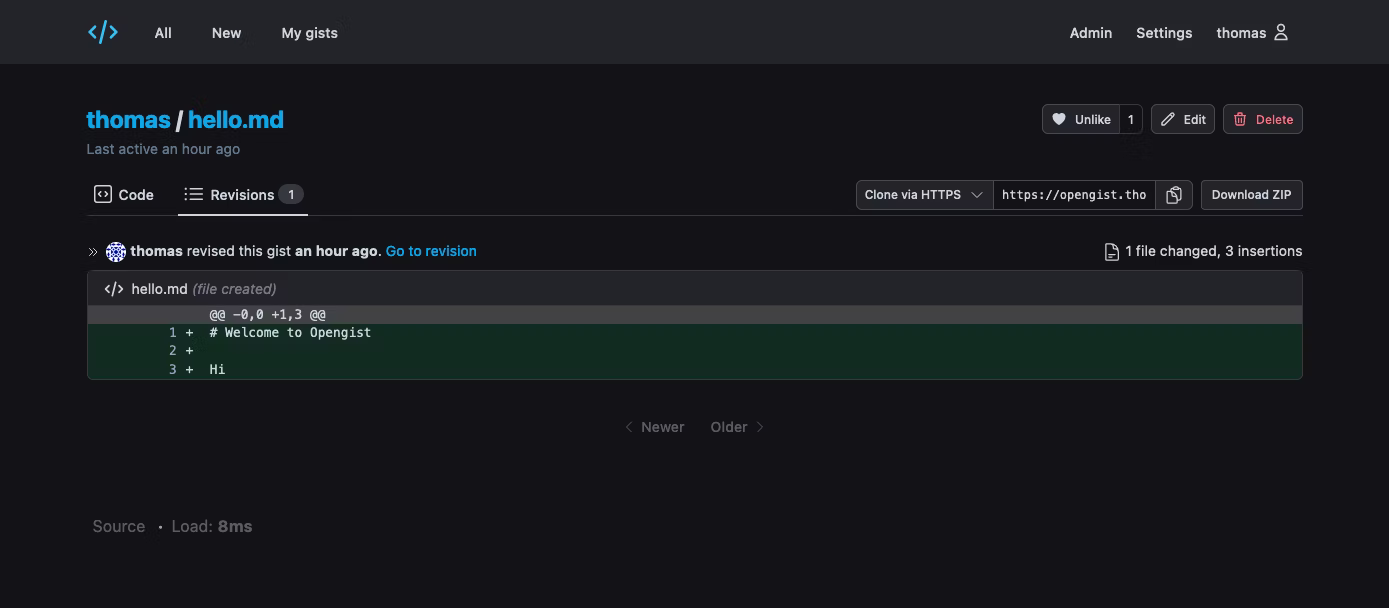Click the list icon on Revisions tab
This screenshot has height=608, width=1389.
pos(193,194)
